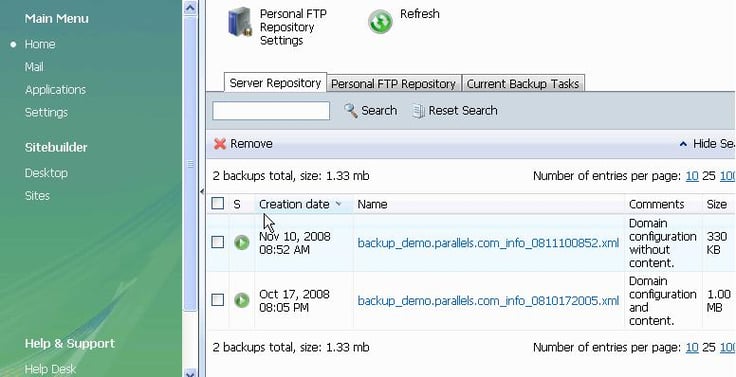Screen dimensions: 736x377
Task: Open Settings in Main Menu
Action: coord(46,113)
